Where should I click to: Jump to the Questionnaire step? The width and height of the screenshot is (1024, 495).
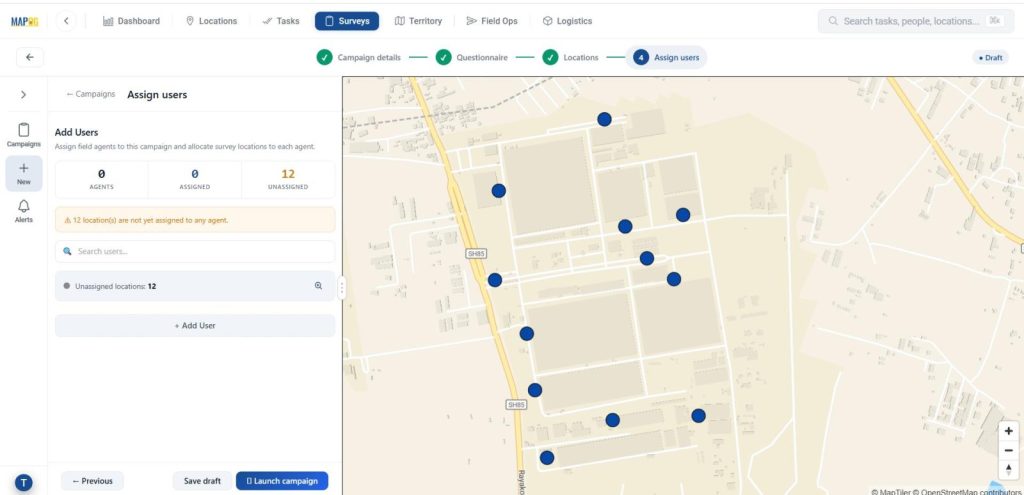(472, 57)
